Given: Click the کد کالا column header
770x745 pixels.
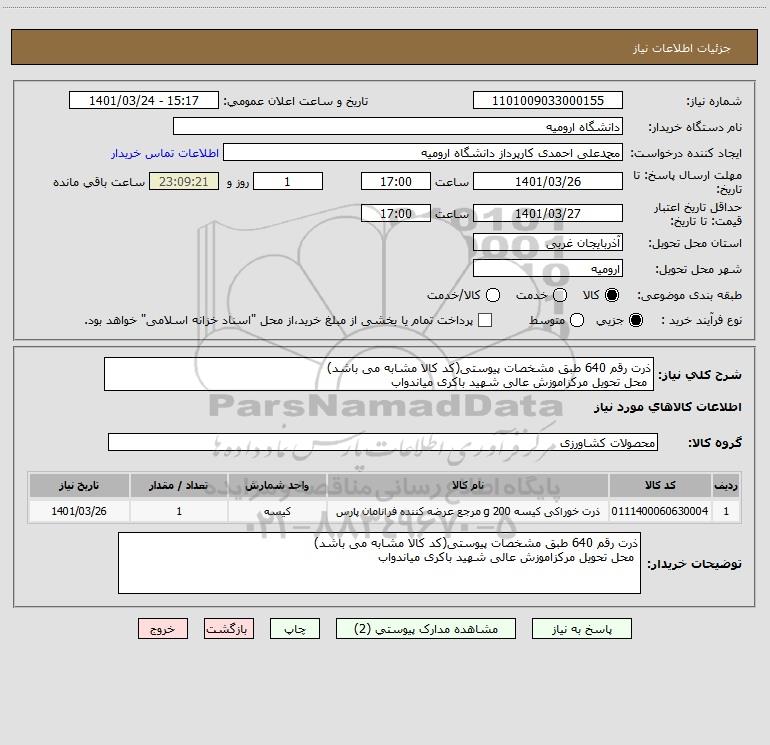Looking at the screenshot, I should pyautogui.click(x=660, y=485).
